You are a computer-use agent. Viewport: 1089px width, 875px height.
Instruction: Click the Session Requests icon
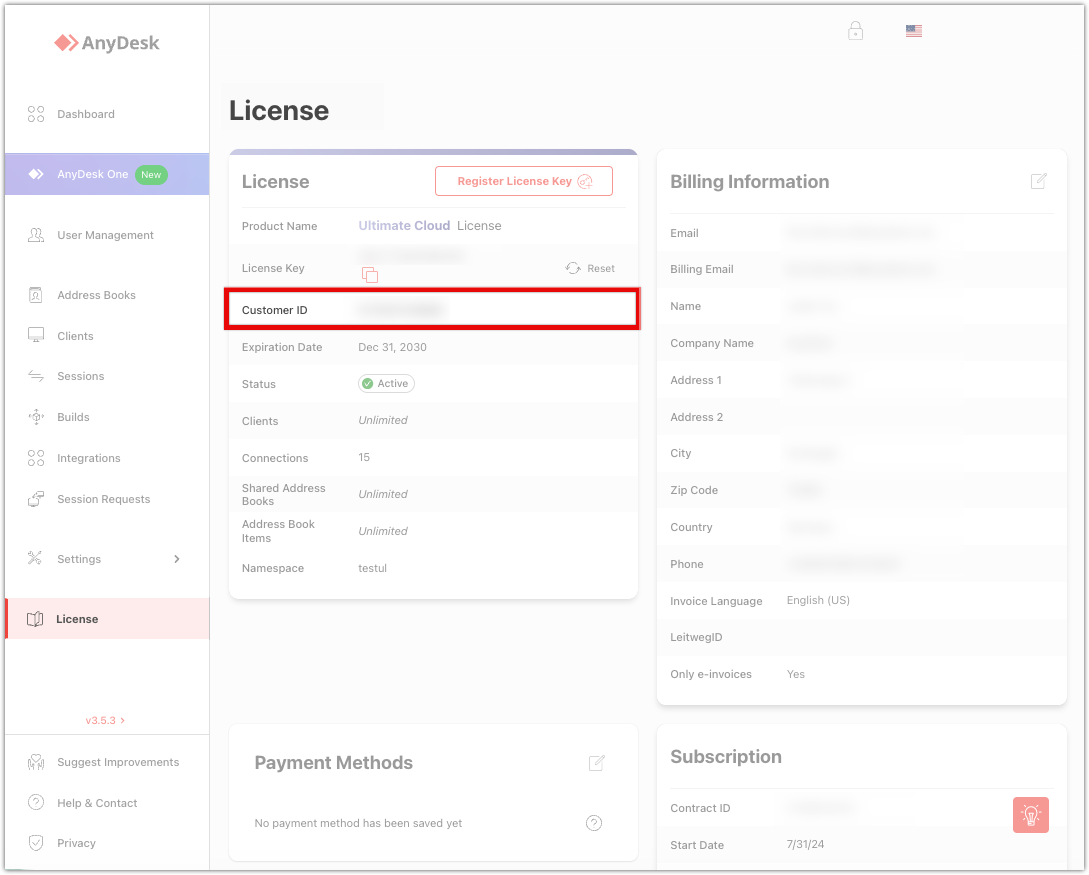point(36,499)
